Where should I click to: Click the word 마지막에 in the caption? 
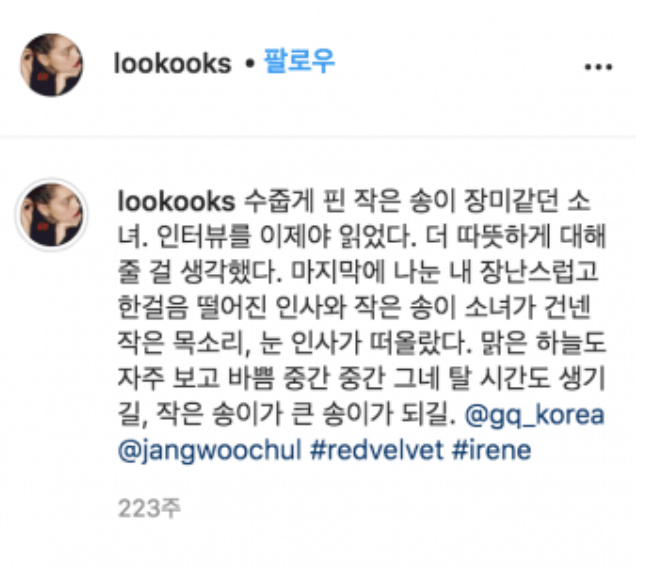338,272
